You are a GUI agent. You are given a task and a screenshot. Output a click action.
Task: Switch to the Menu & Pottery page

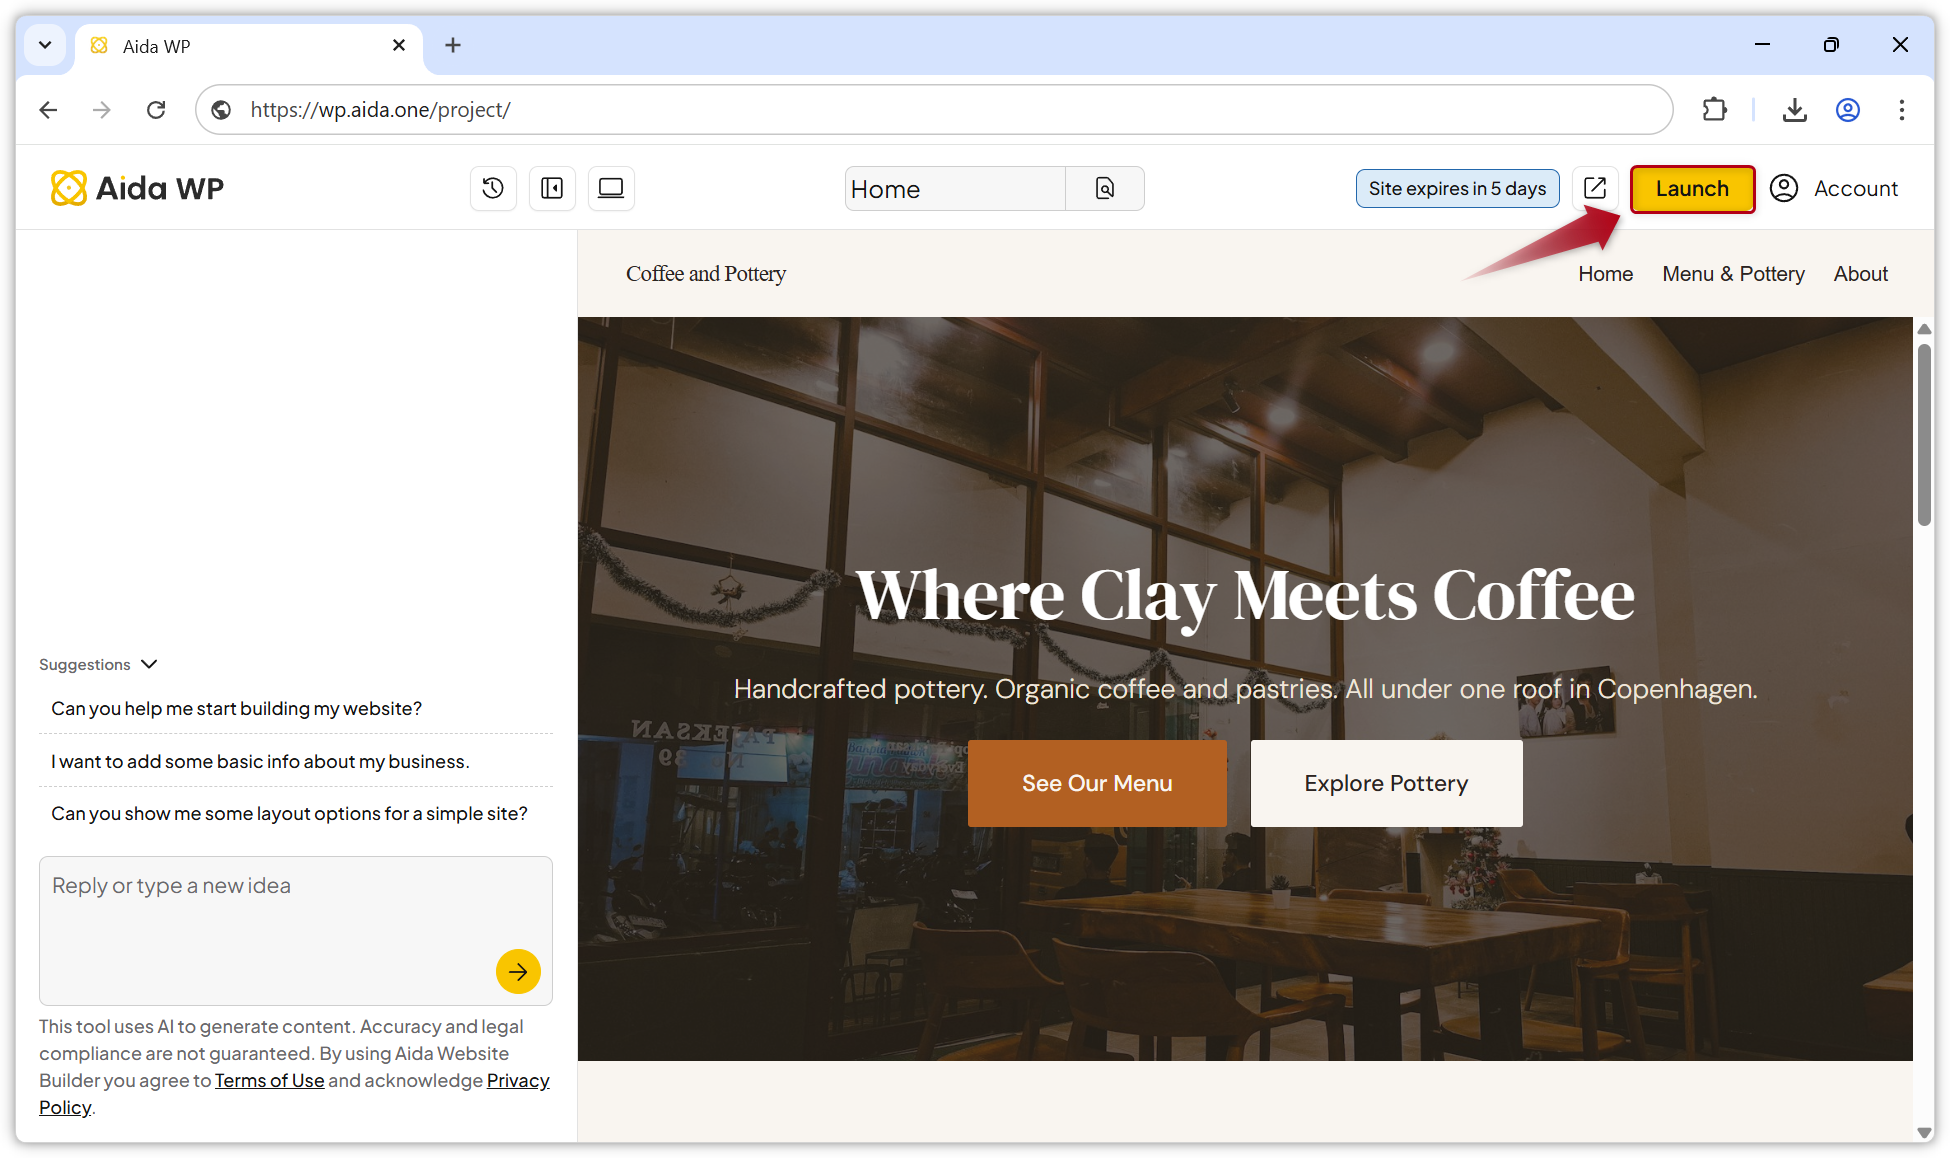click(1733, 273)
